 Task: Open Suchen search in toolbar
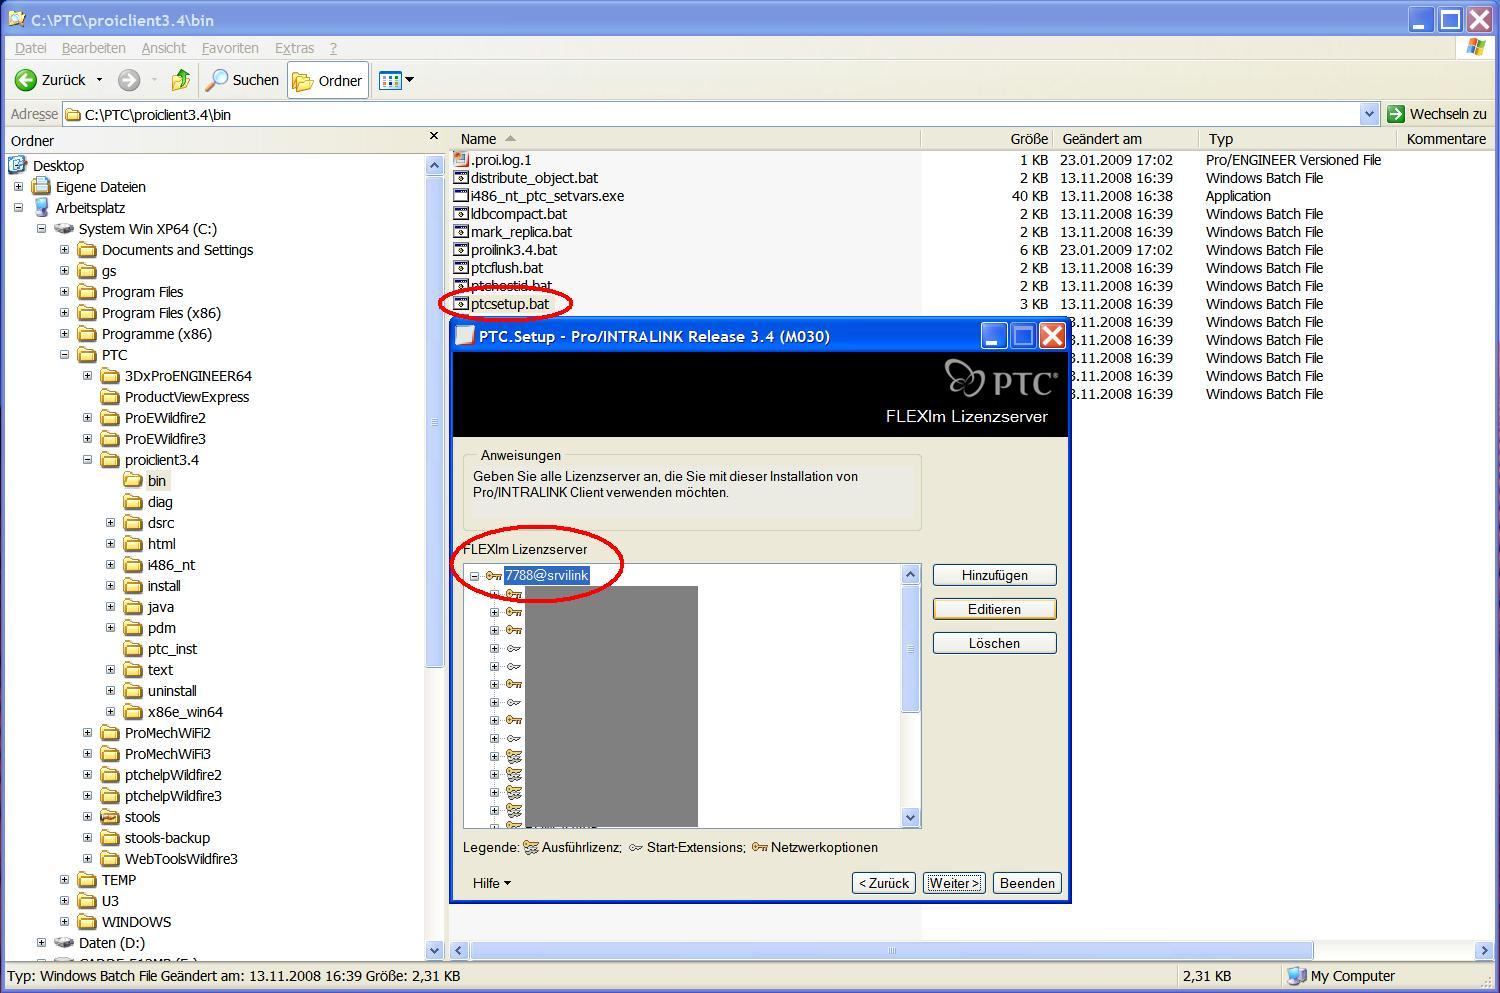242,80
